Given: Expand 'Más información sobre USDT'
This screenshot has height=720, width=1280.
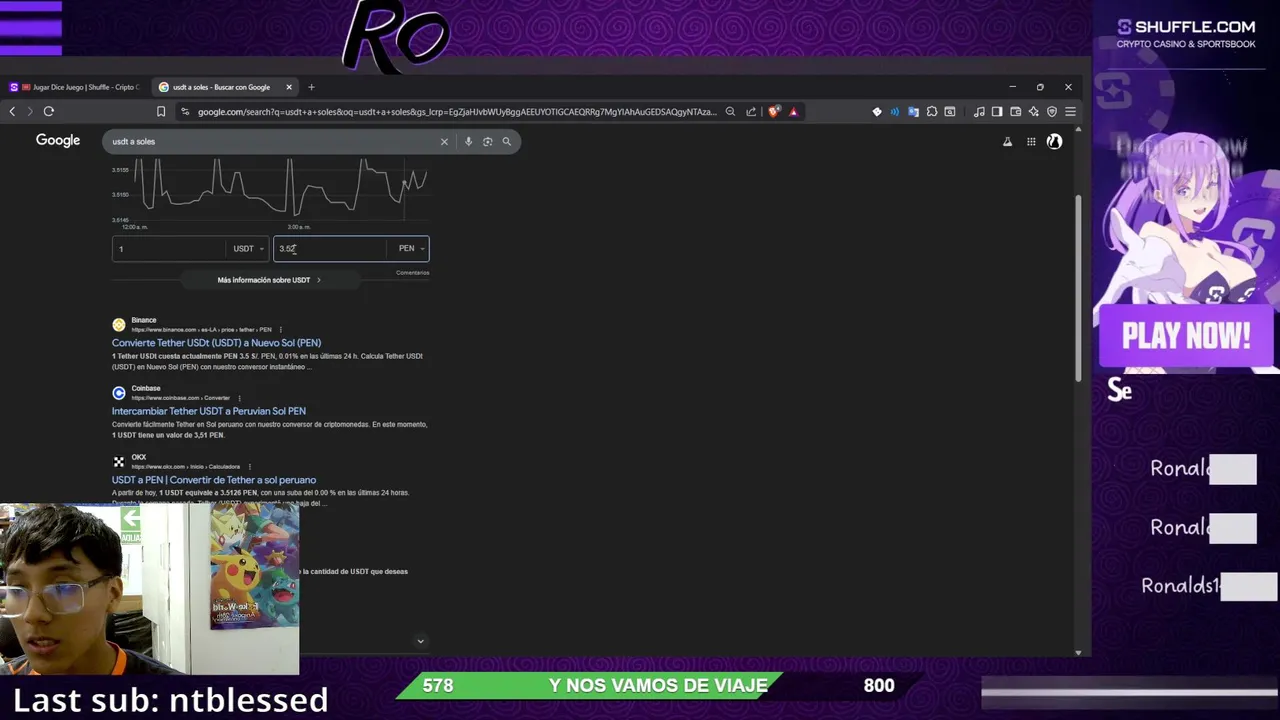Looking at the screenshot, I should point(269,280).
